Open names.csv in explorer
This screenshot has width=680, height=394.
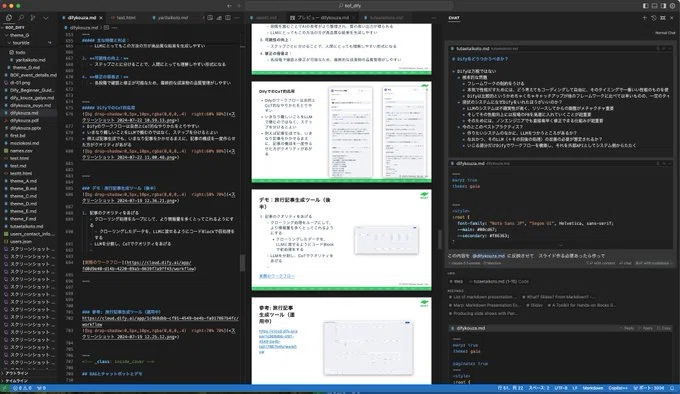21,151
